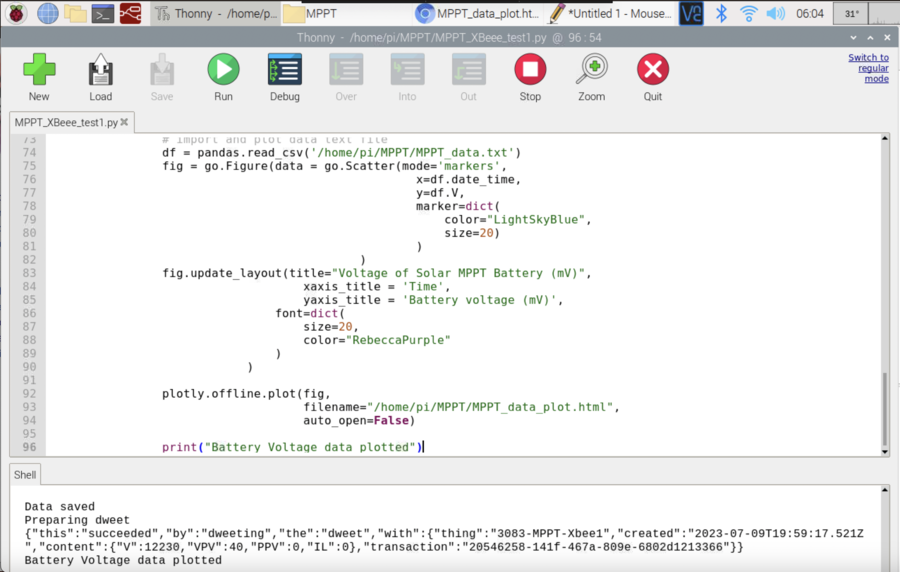Run the current script
The height and width of the screenshot is (572, 900).
click(x=223, y=70)
